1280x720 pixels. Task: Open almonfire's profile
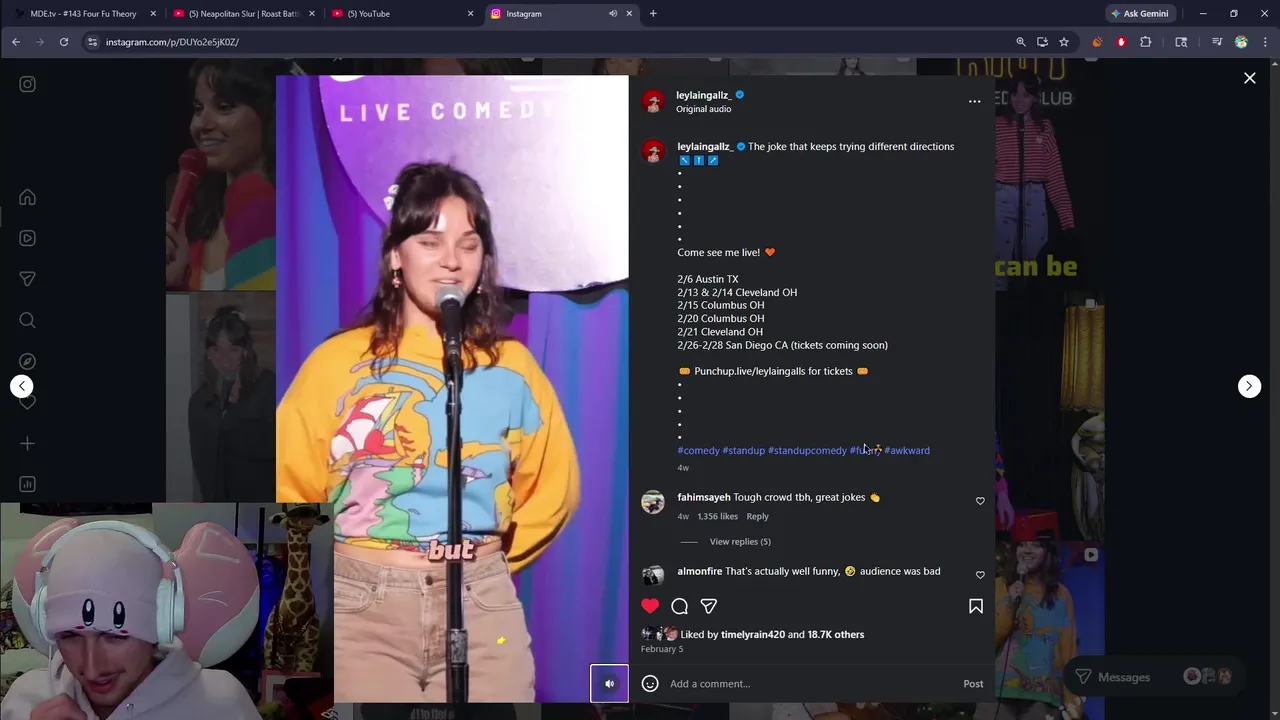click(699, 571)
